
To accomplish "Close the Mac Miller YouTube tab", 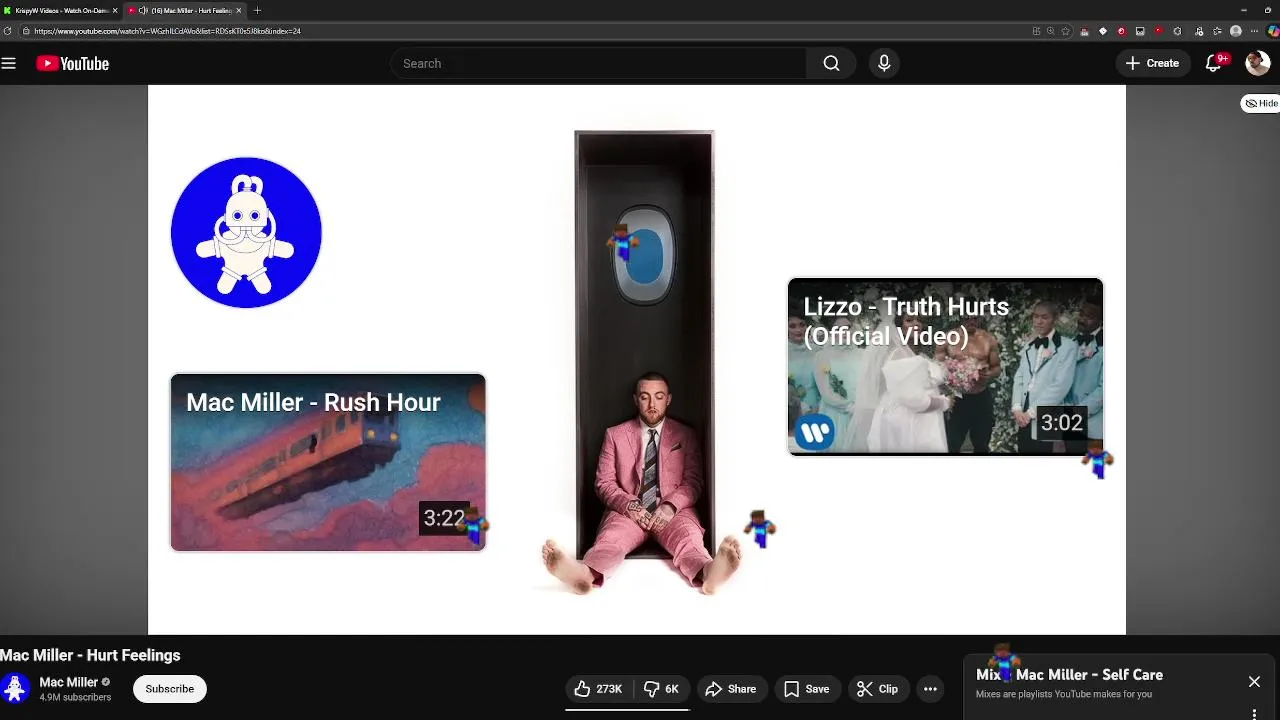I will pos(239,10).
